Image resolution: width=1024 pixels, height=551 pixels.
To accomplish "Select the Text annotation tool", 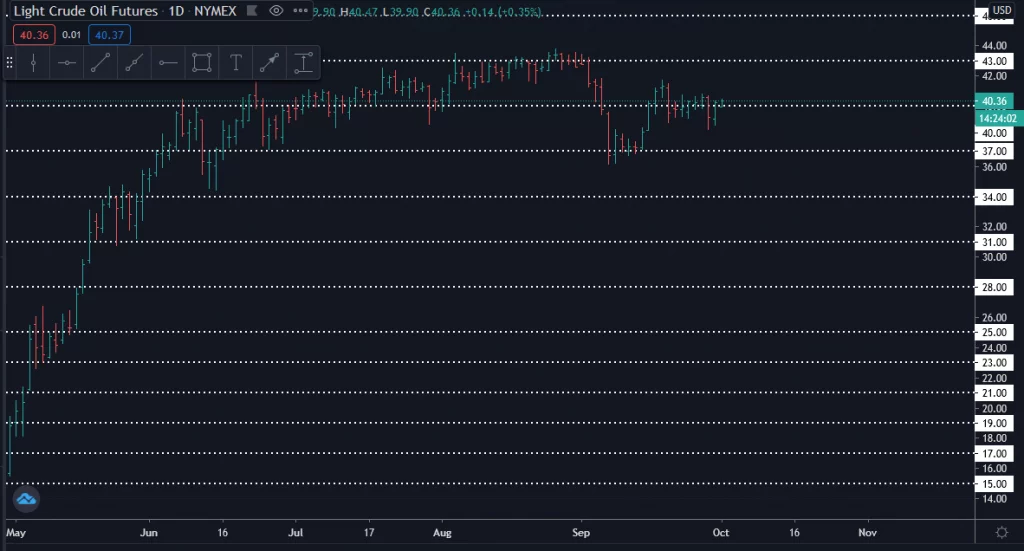I will point(236,63).
